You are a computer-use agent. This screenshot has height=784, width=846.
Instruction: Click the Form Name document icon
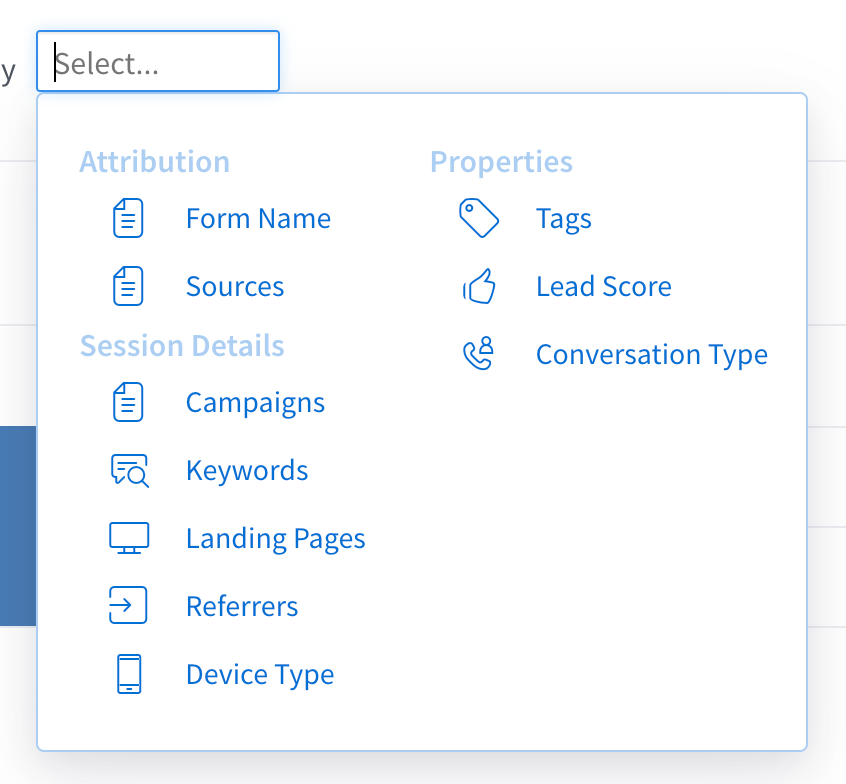pos(128,218)
